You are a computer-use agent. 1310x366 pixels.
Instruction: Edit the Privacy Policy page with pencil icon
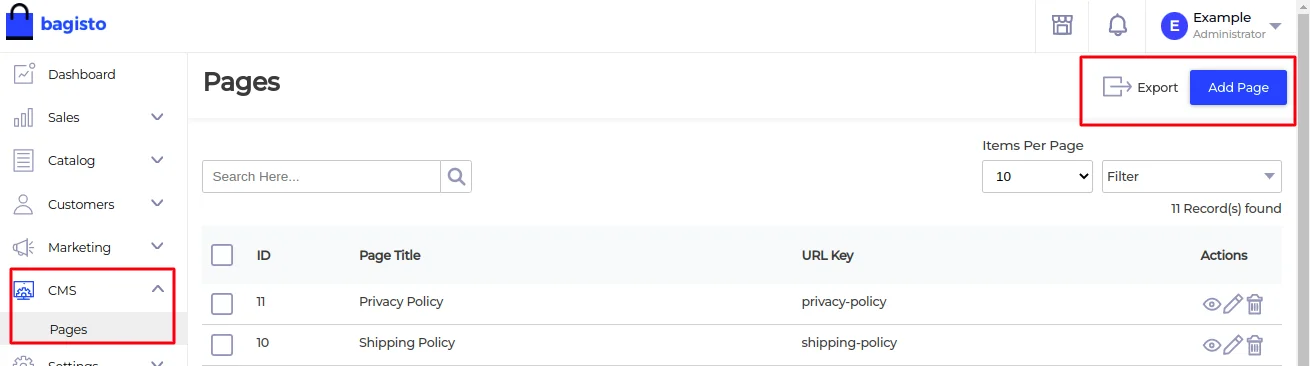(x=1233, y=304)
